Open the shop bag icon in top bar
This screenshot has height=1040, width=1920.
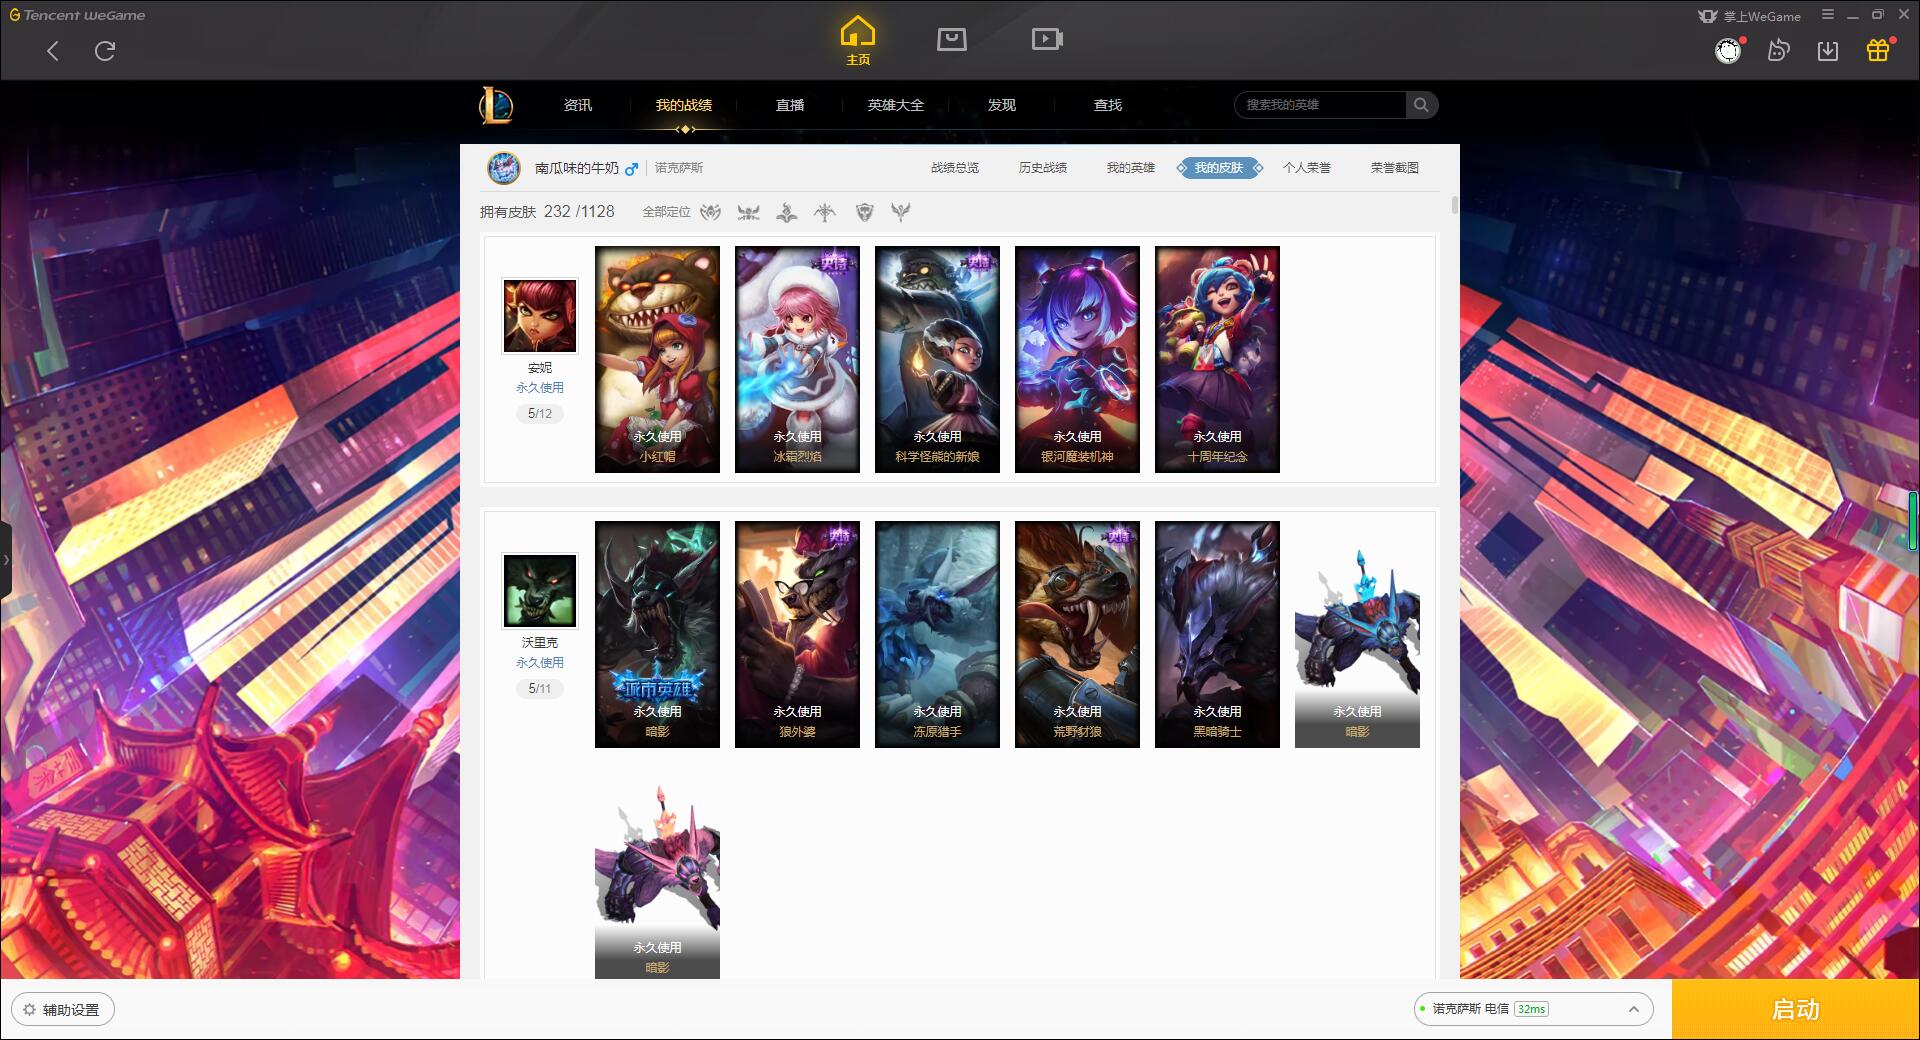951,39
